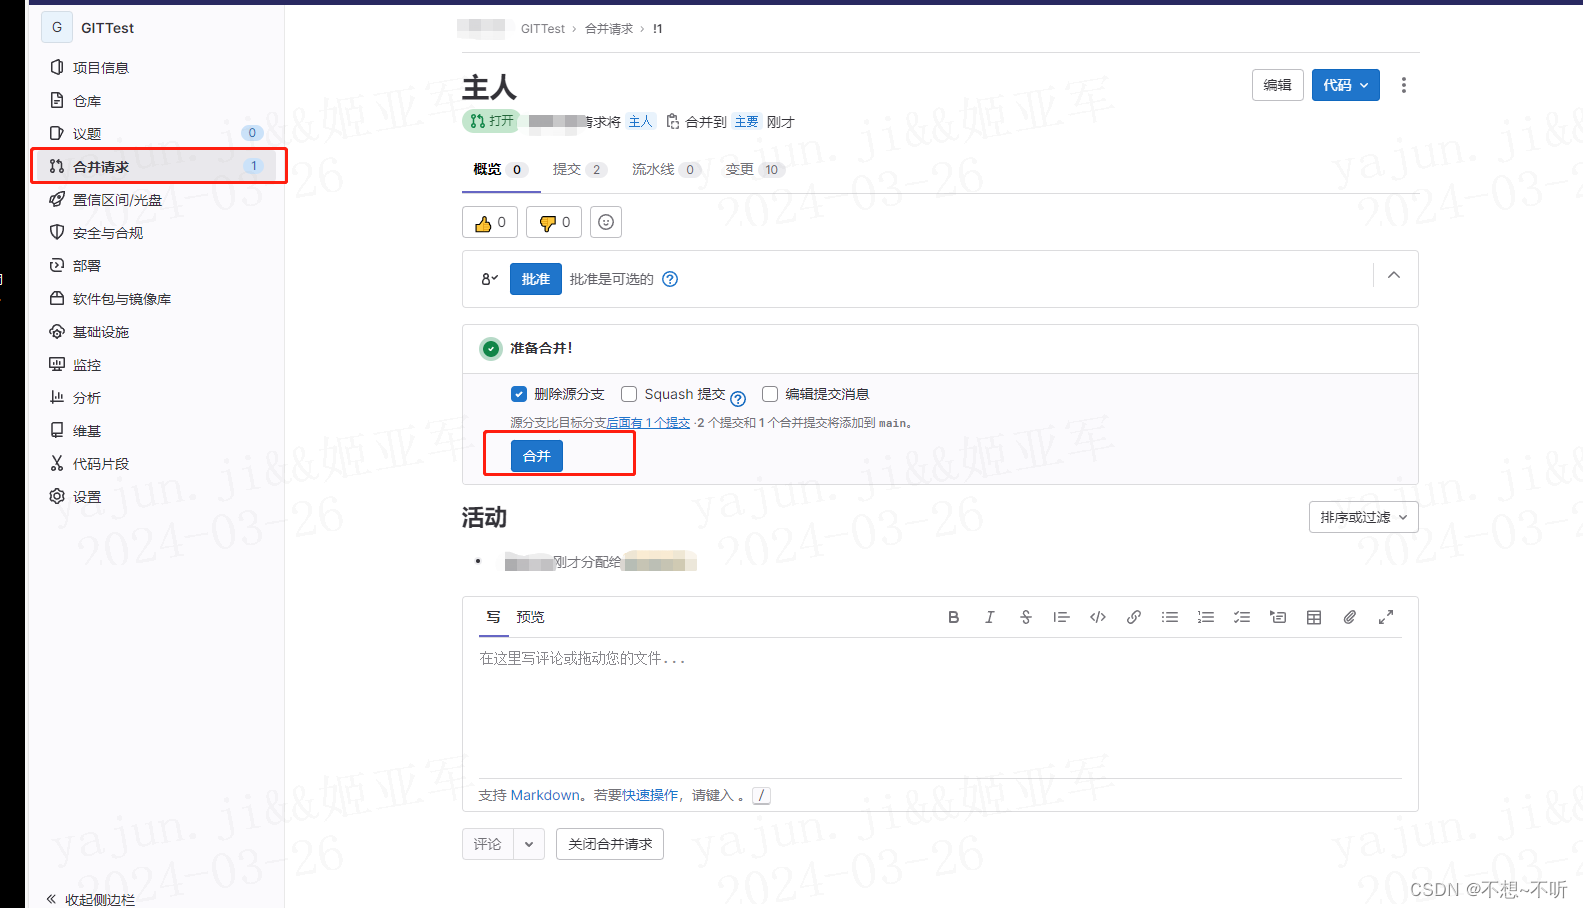Collapse the approval section chevron

tap(1394, 275)
